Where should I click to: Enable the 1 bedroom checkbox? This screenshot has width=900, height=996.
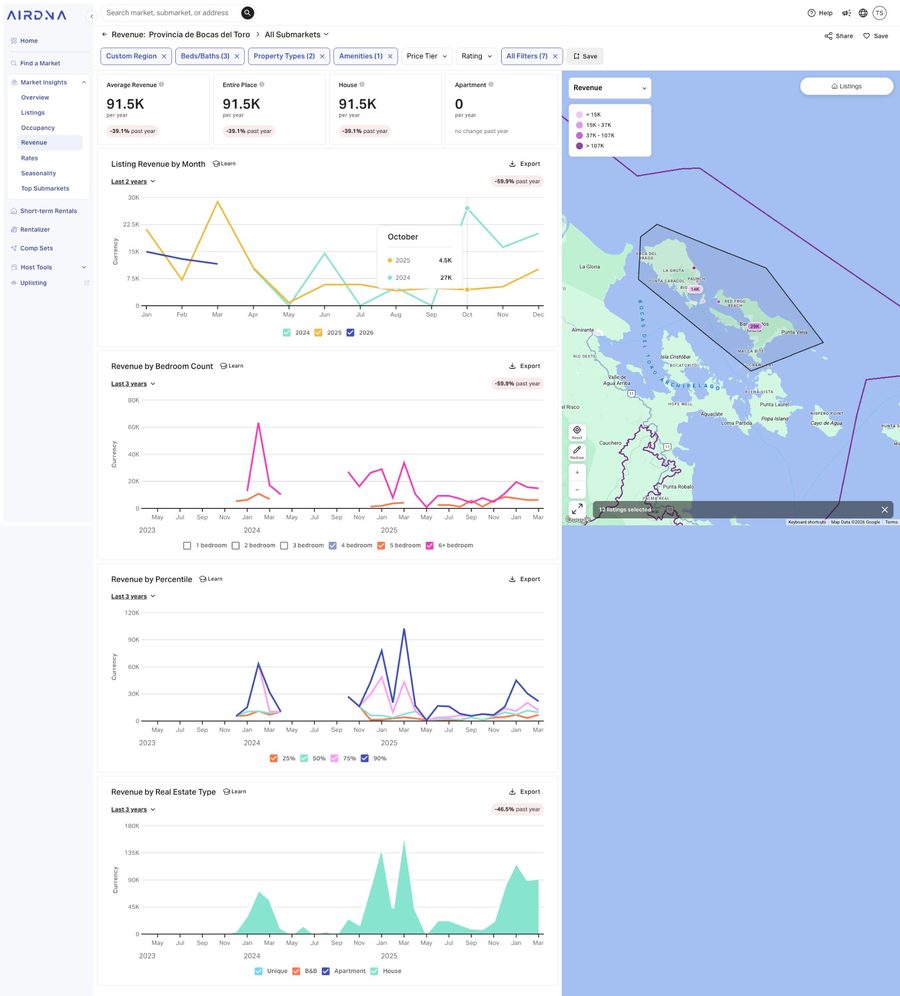click(x=187, y=544)
